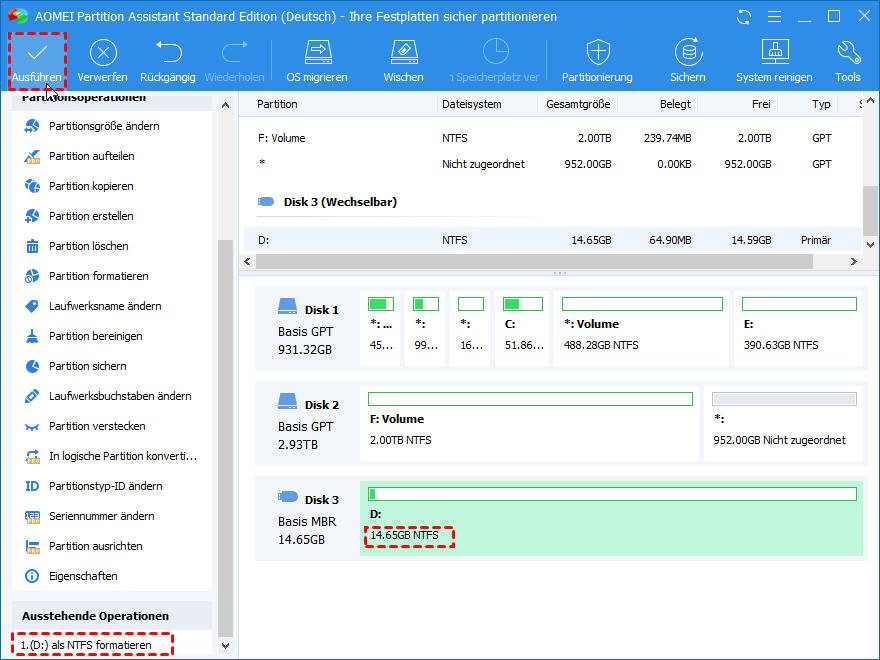The width and height of the screenshot is (880, 660).
Task: Open the hamburger menu in the title bar
Action: (773, 17)
